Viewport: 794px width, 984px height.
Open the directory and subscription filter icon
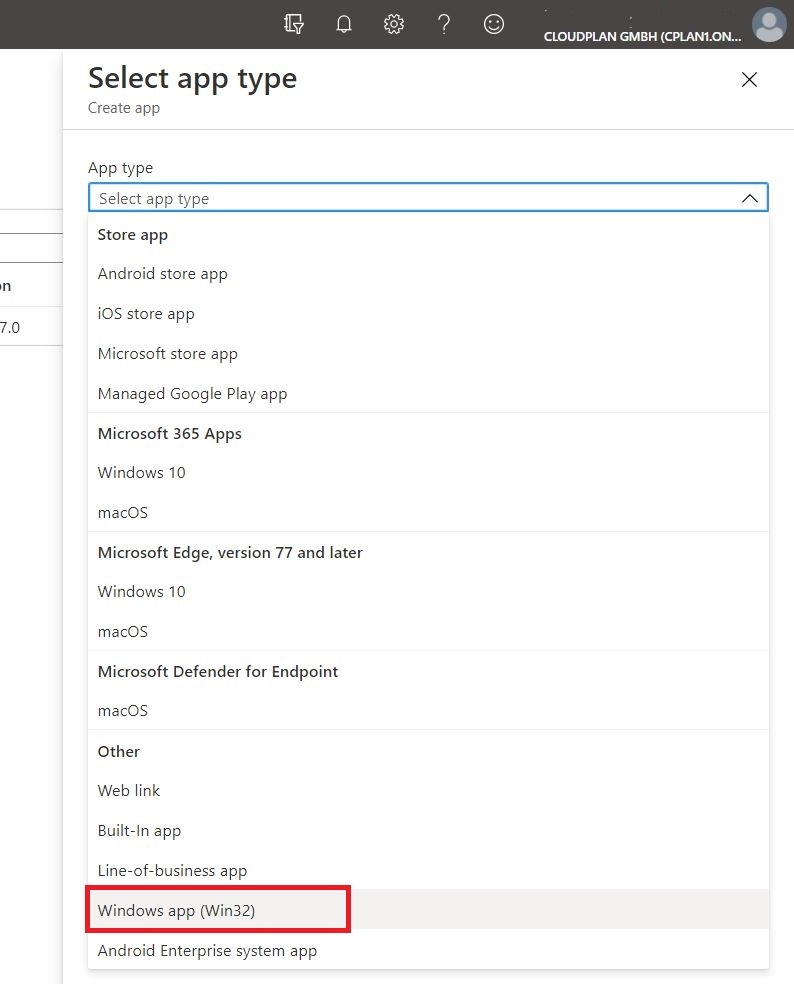(293, 24)
